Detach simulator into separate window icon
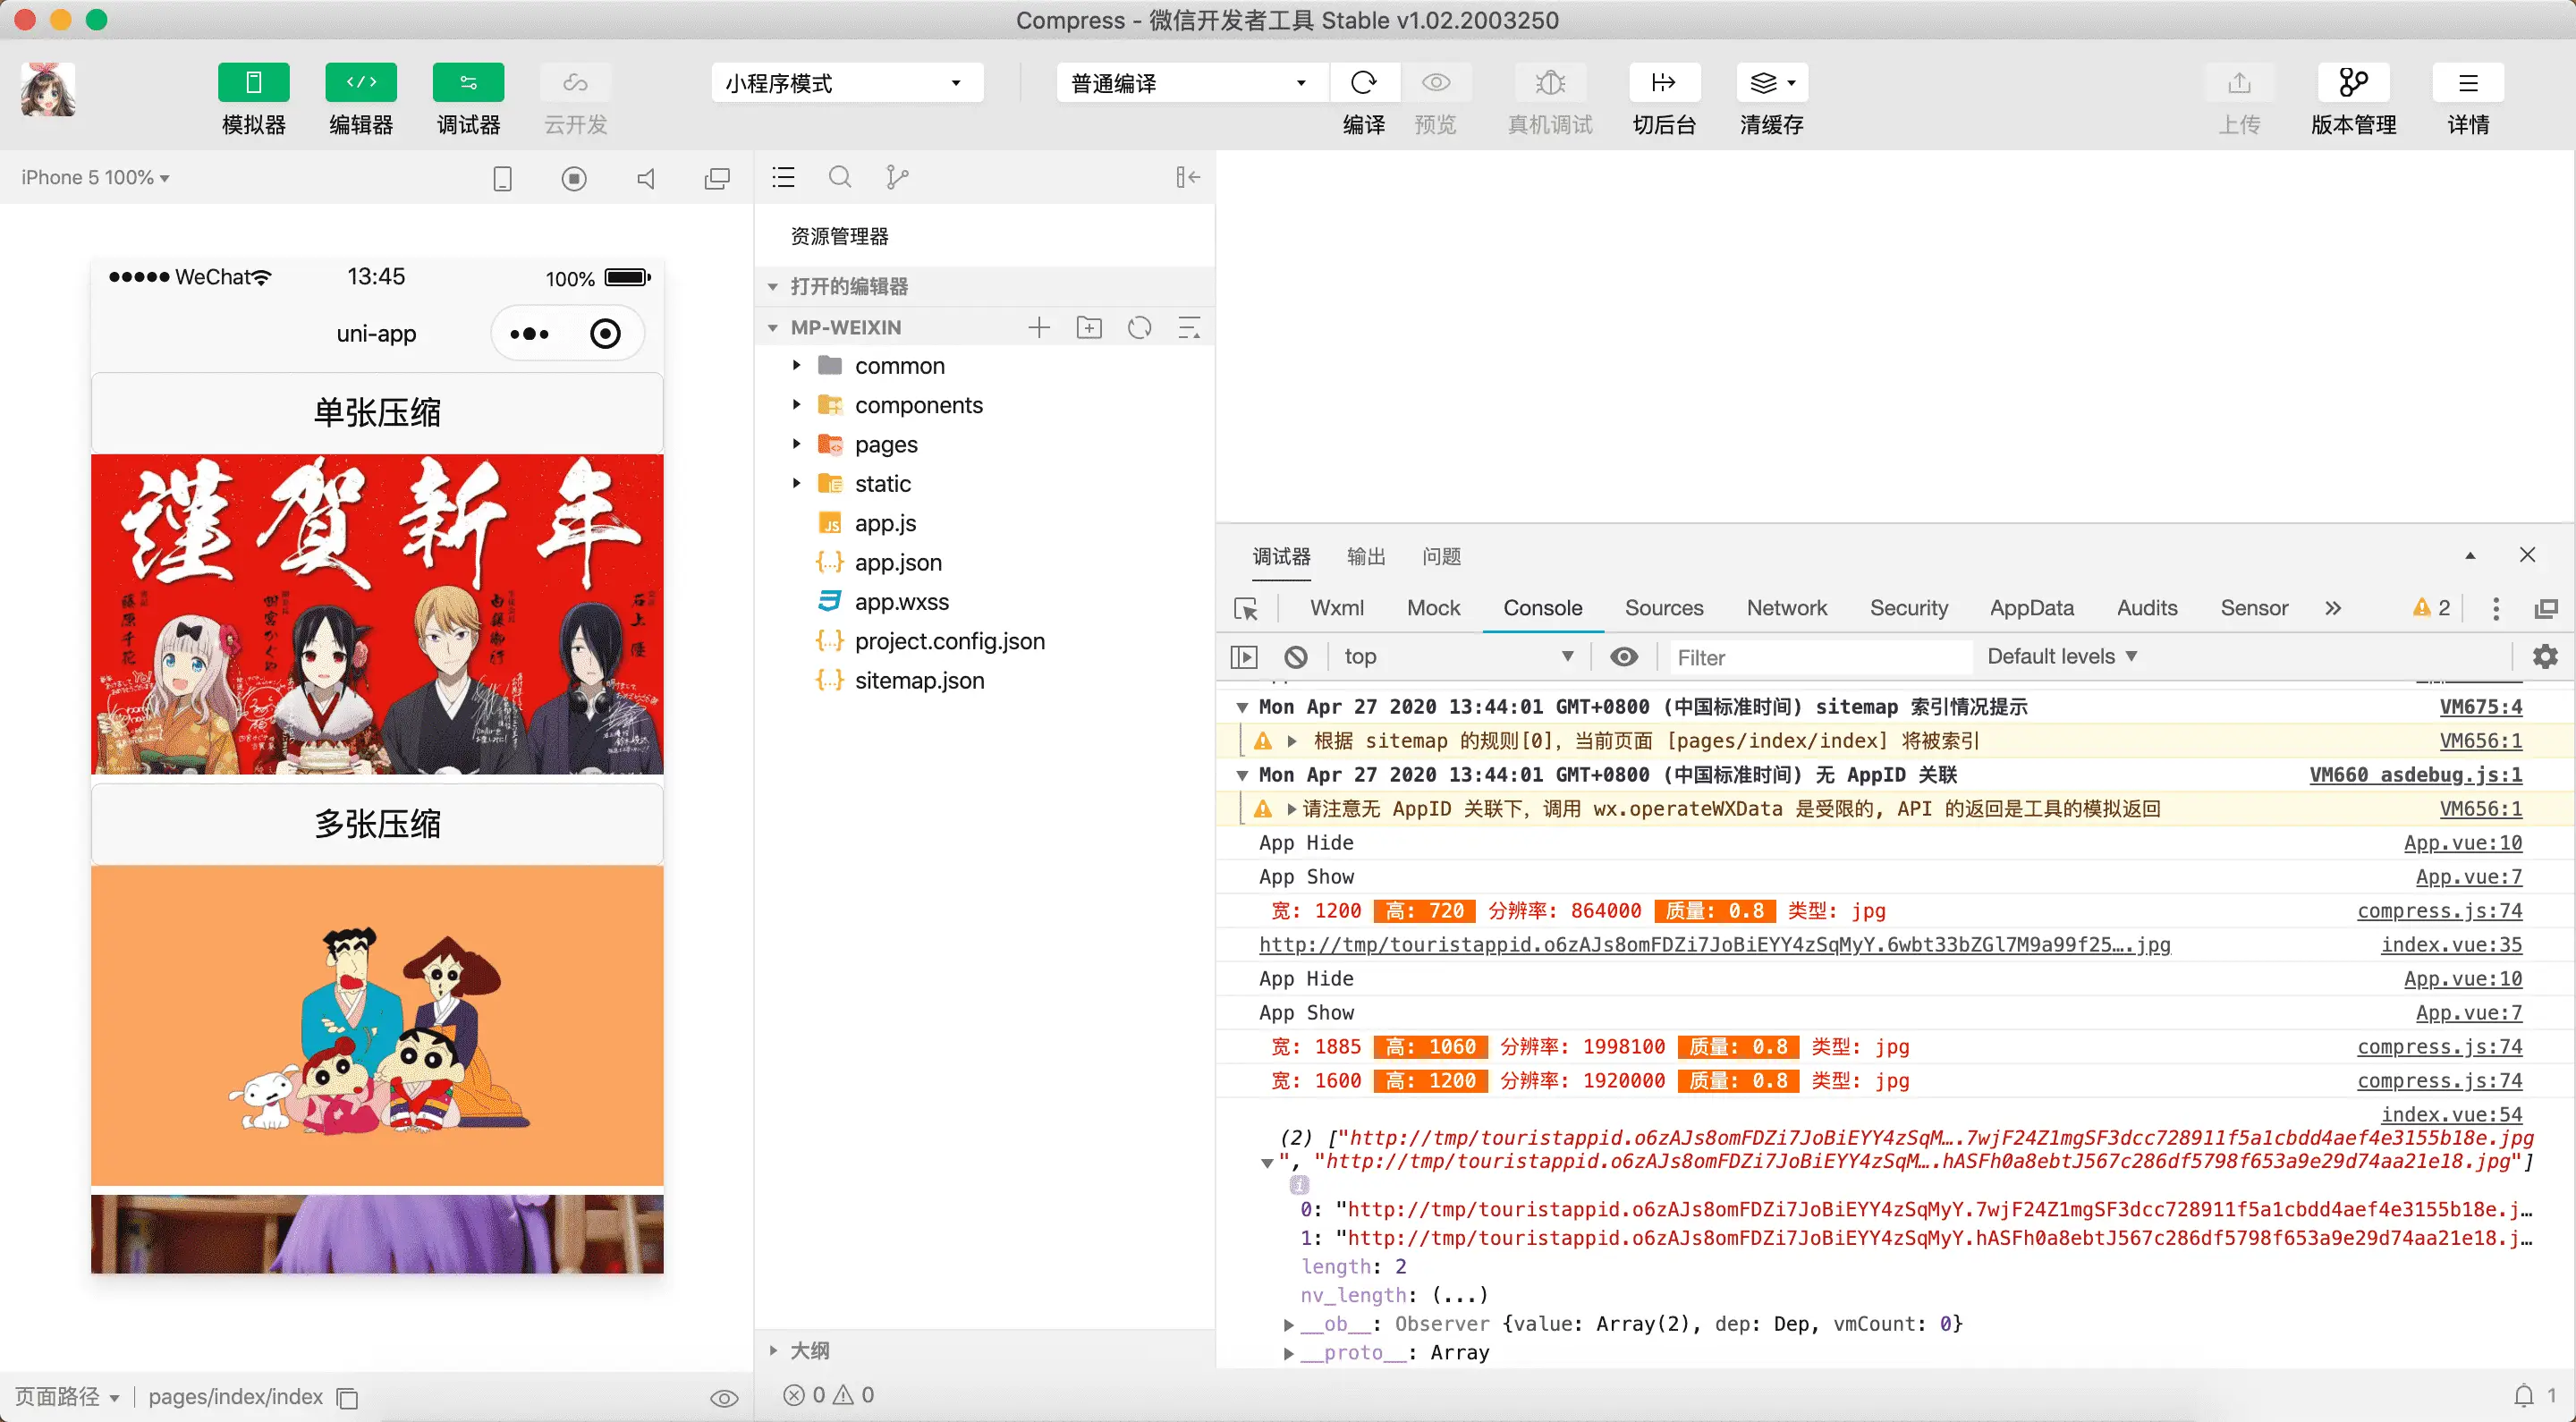This screenshot has height=1422, width=2576. coord(717,178)
